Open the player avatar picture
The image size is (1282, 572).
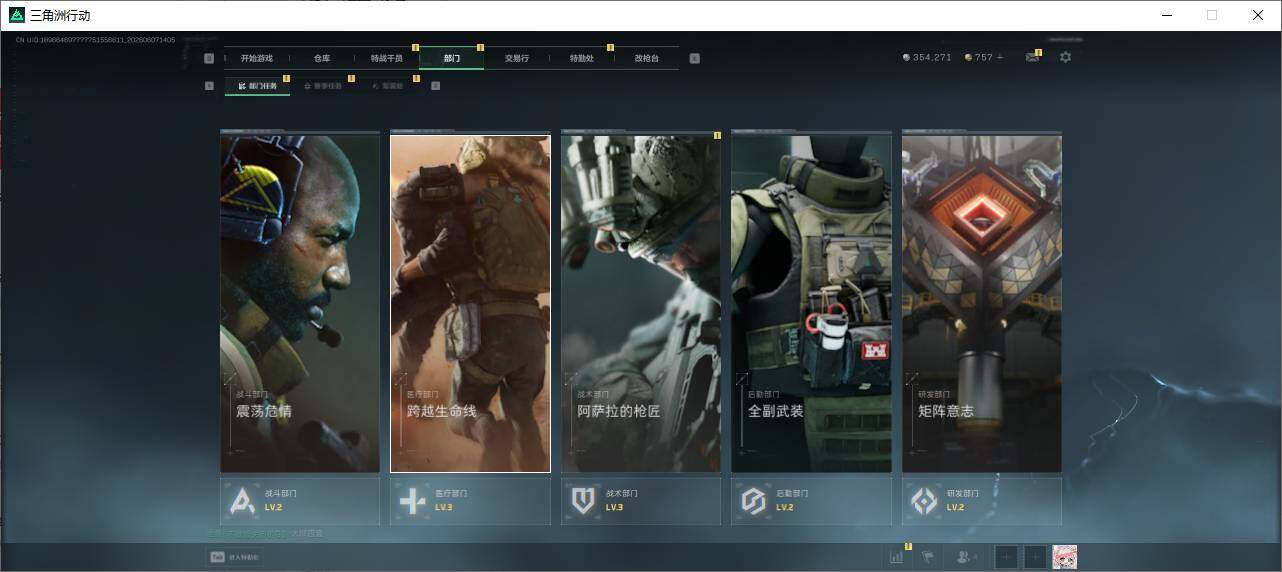1065,557
